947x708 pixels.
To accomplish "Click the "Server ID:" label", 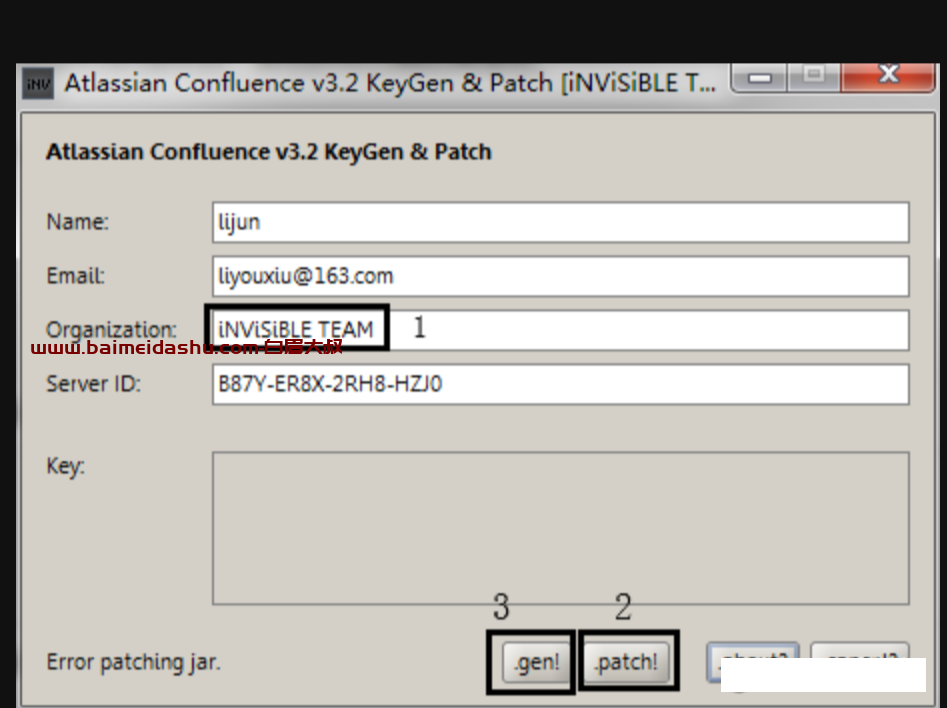I will (94, 384).
